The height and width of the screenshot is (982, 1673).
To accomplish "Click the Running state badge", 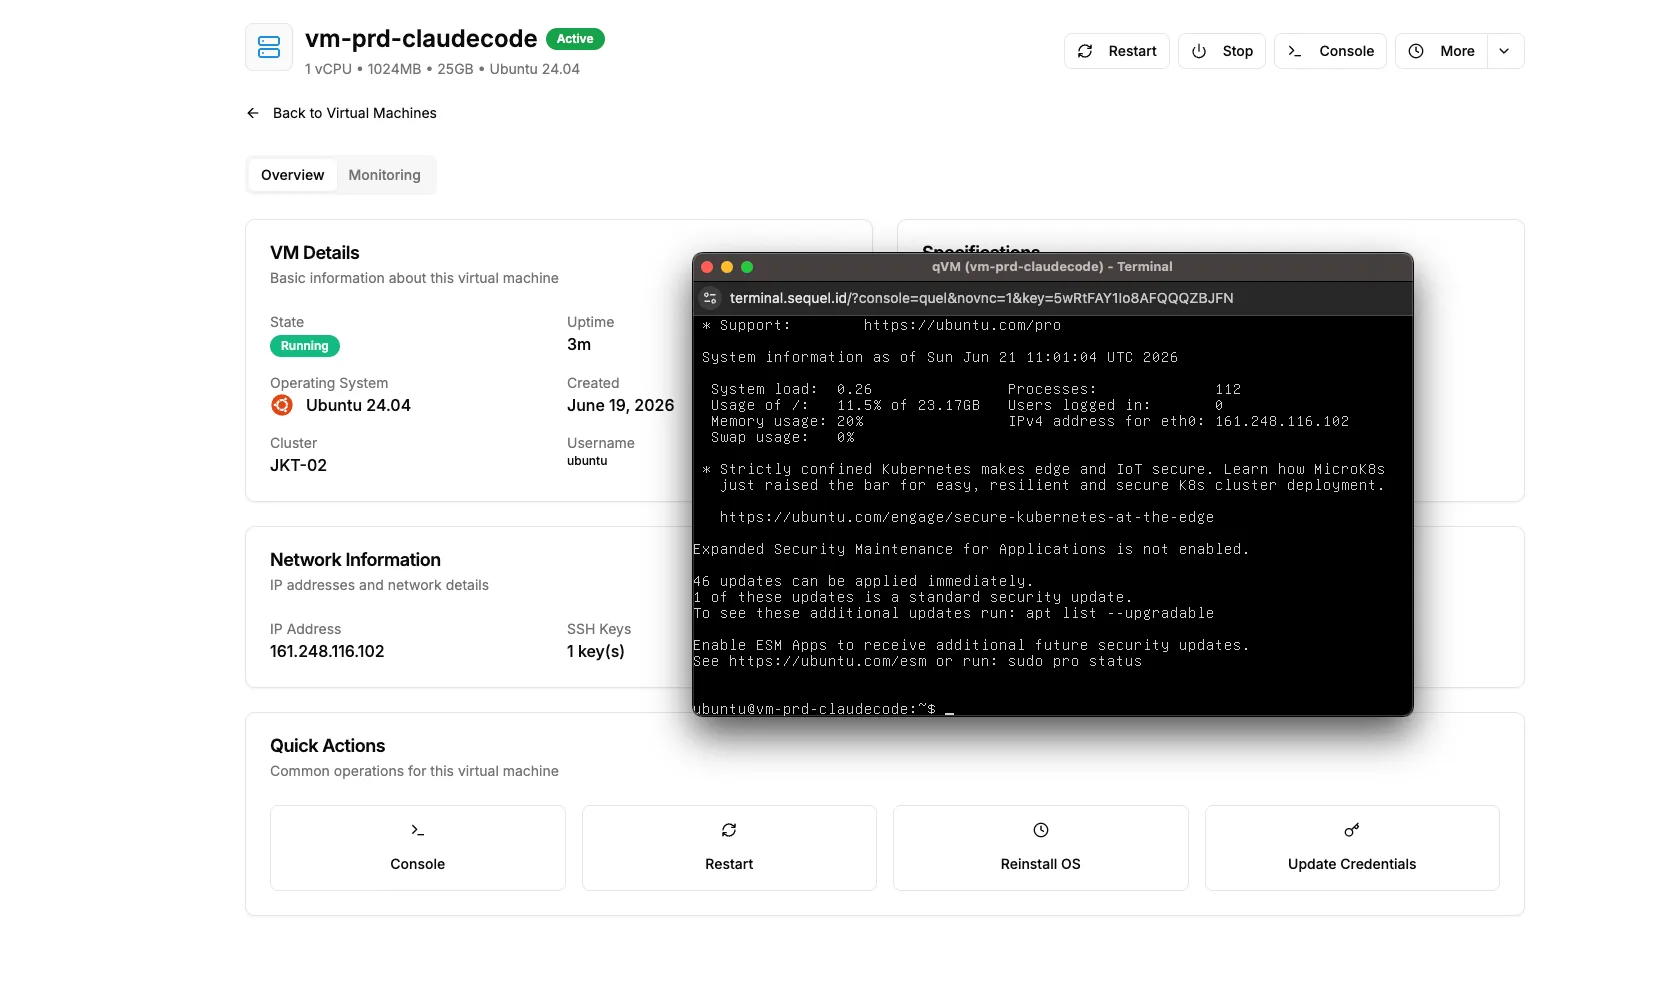I will point(304,346).
